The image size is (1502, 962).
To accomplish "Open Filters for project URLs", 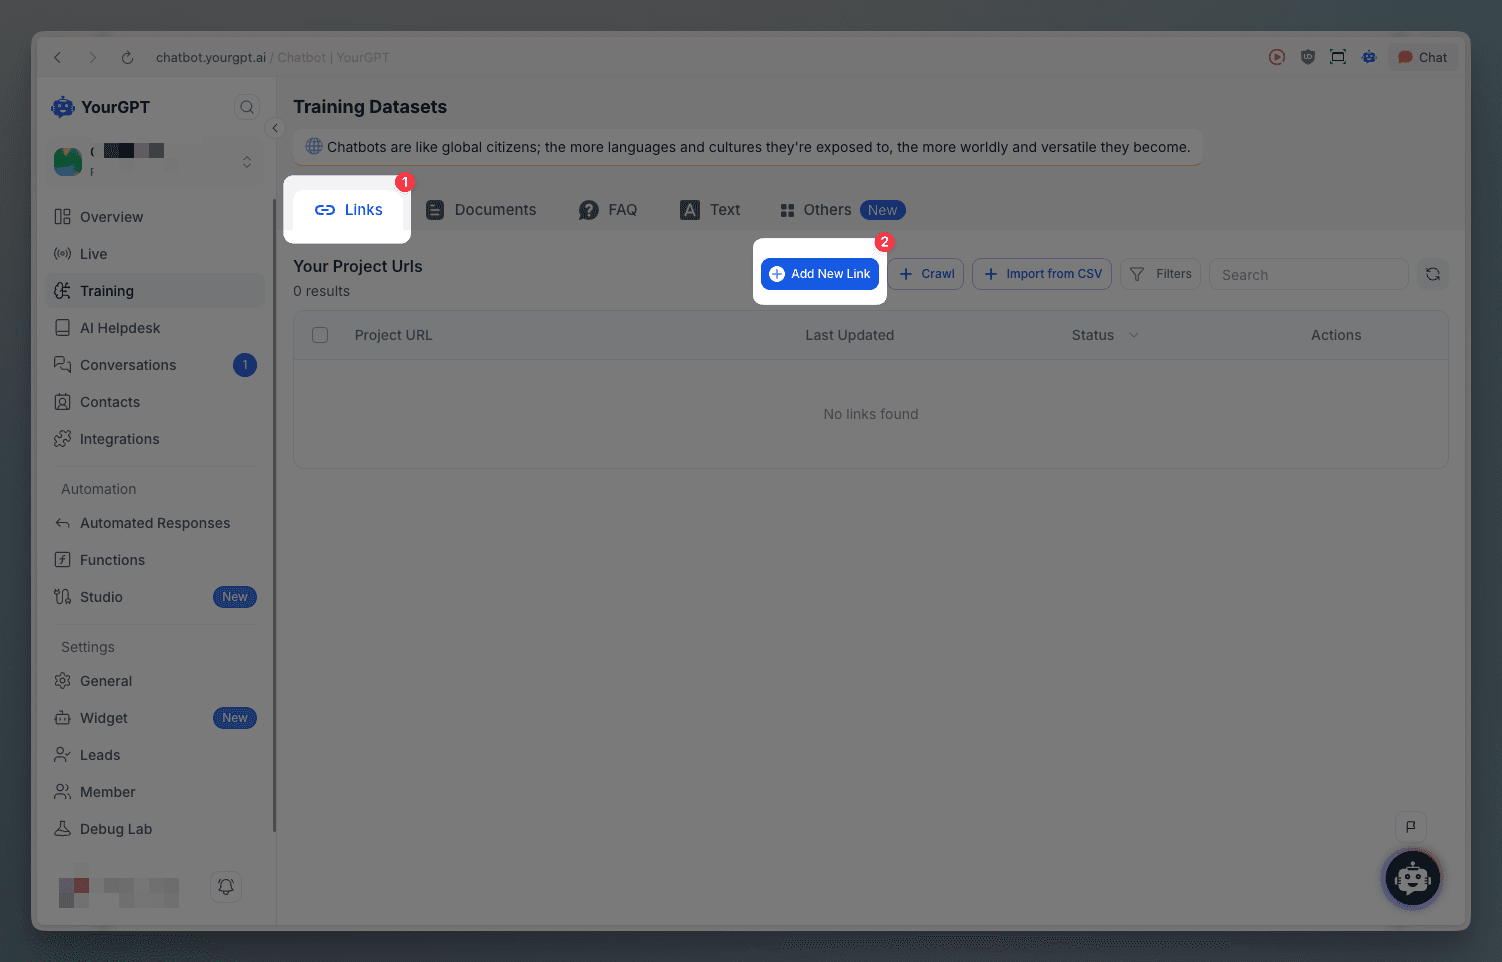I will click(x=1160, y=274).
